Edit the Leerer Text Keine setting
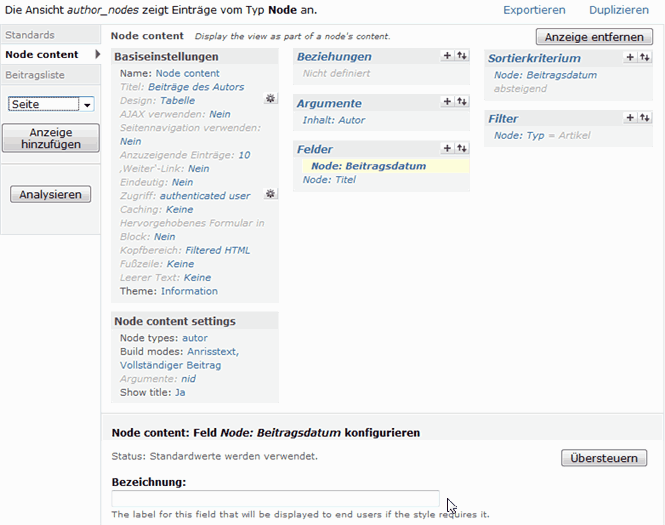This screenshot has width=665, height=525. tap(197, 277)
